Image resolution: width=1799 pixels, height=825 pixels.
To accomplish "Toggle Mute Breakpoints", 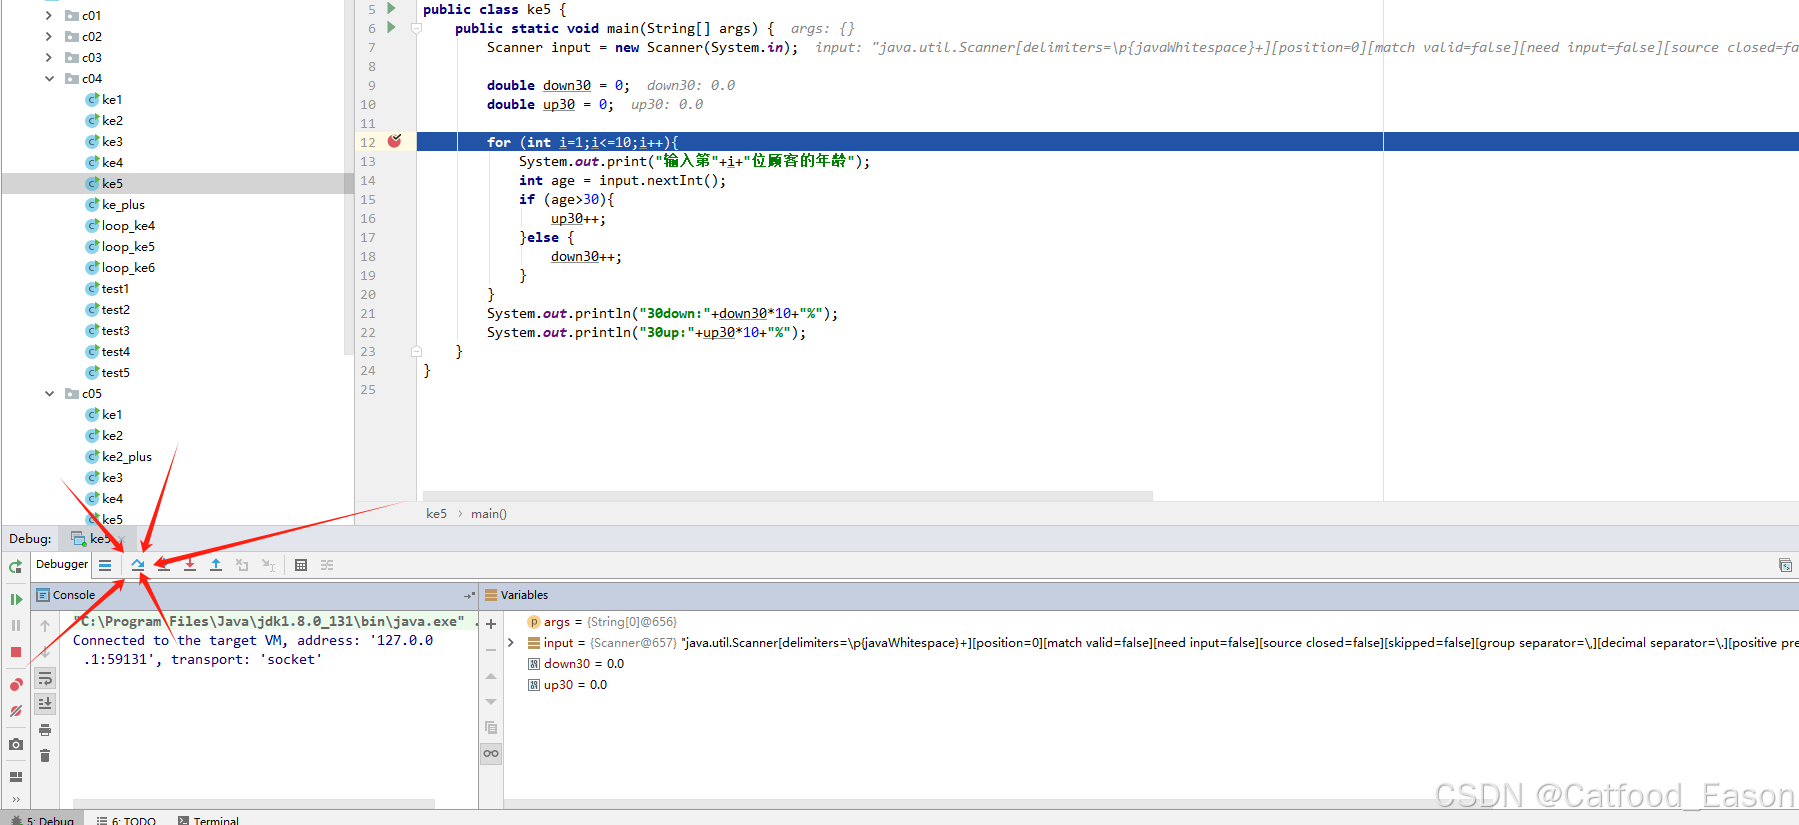I will tap(16, 711).
